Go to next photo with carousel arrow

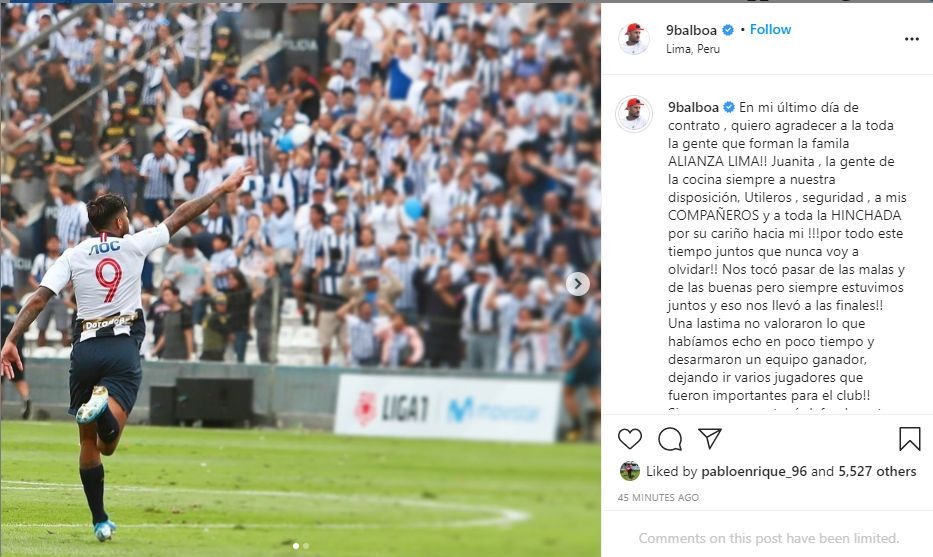(x=577, y=284)
